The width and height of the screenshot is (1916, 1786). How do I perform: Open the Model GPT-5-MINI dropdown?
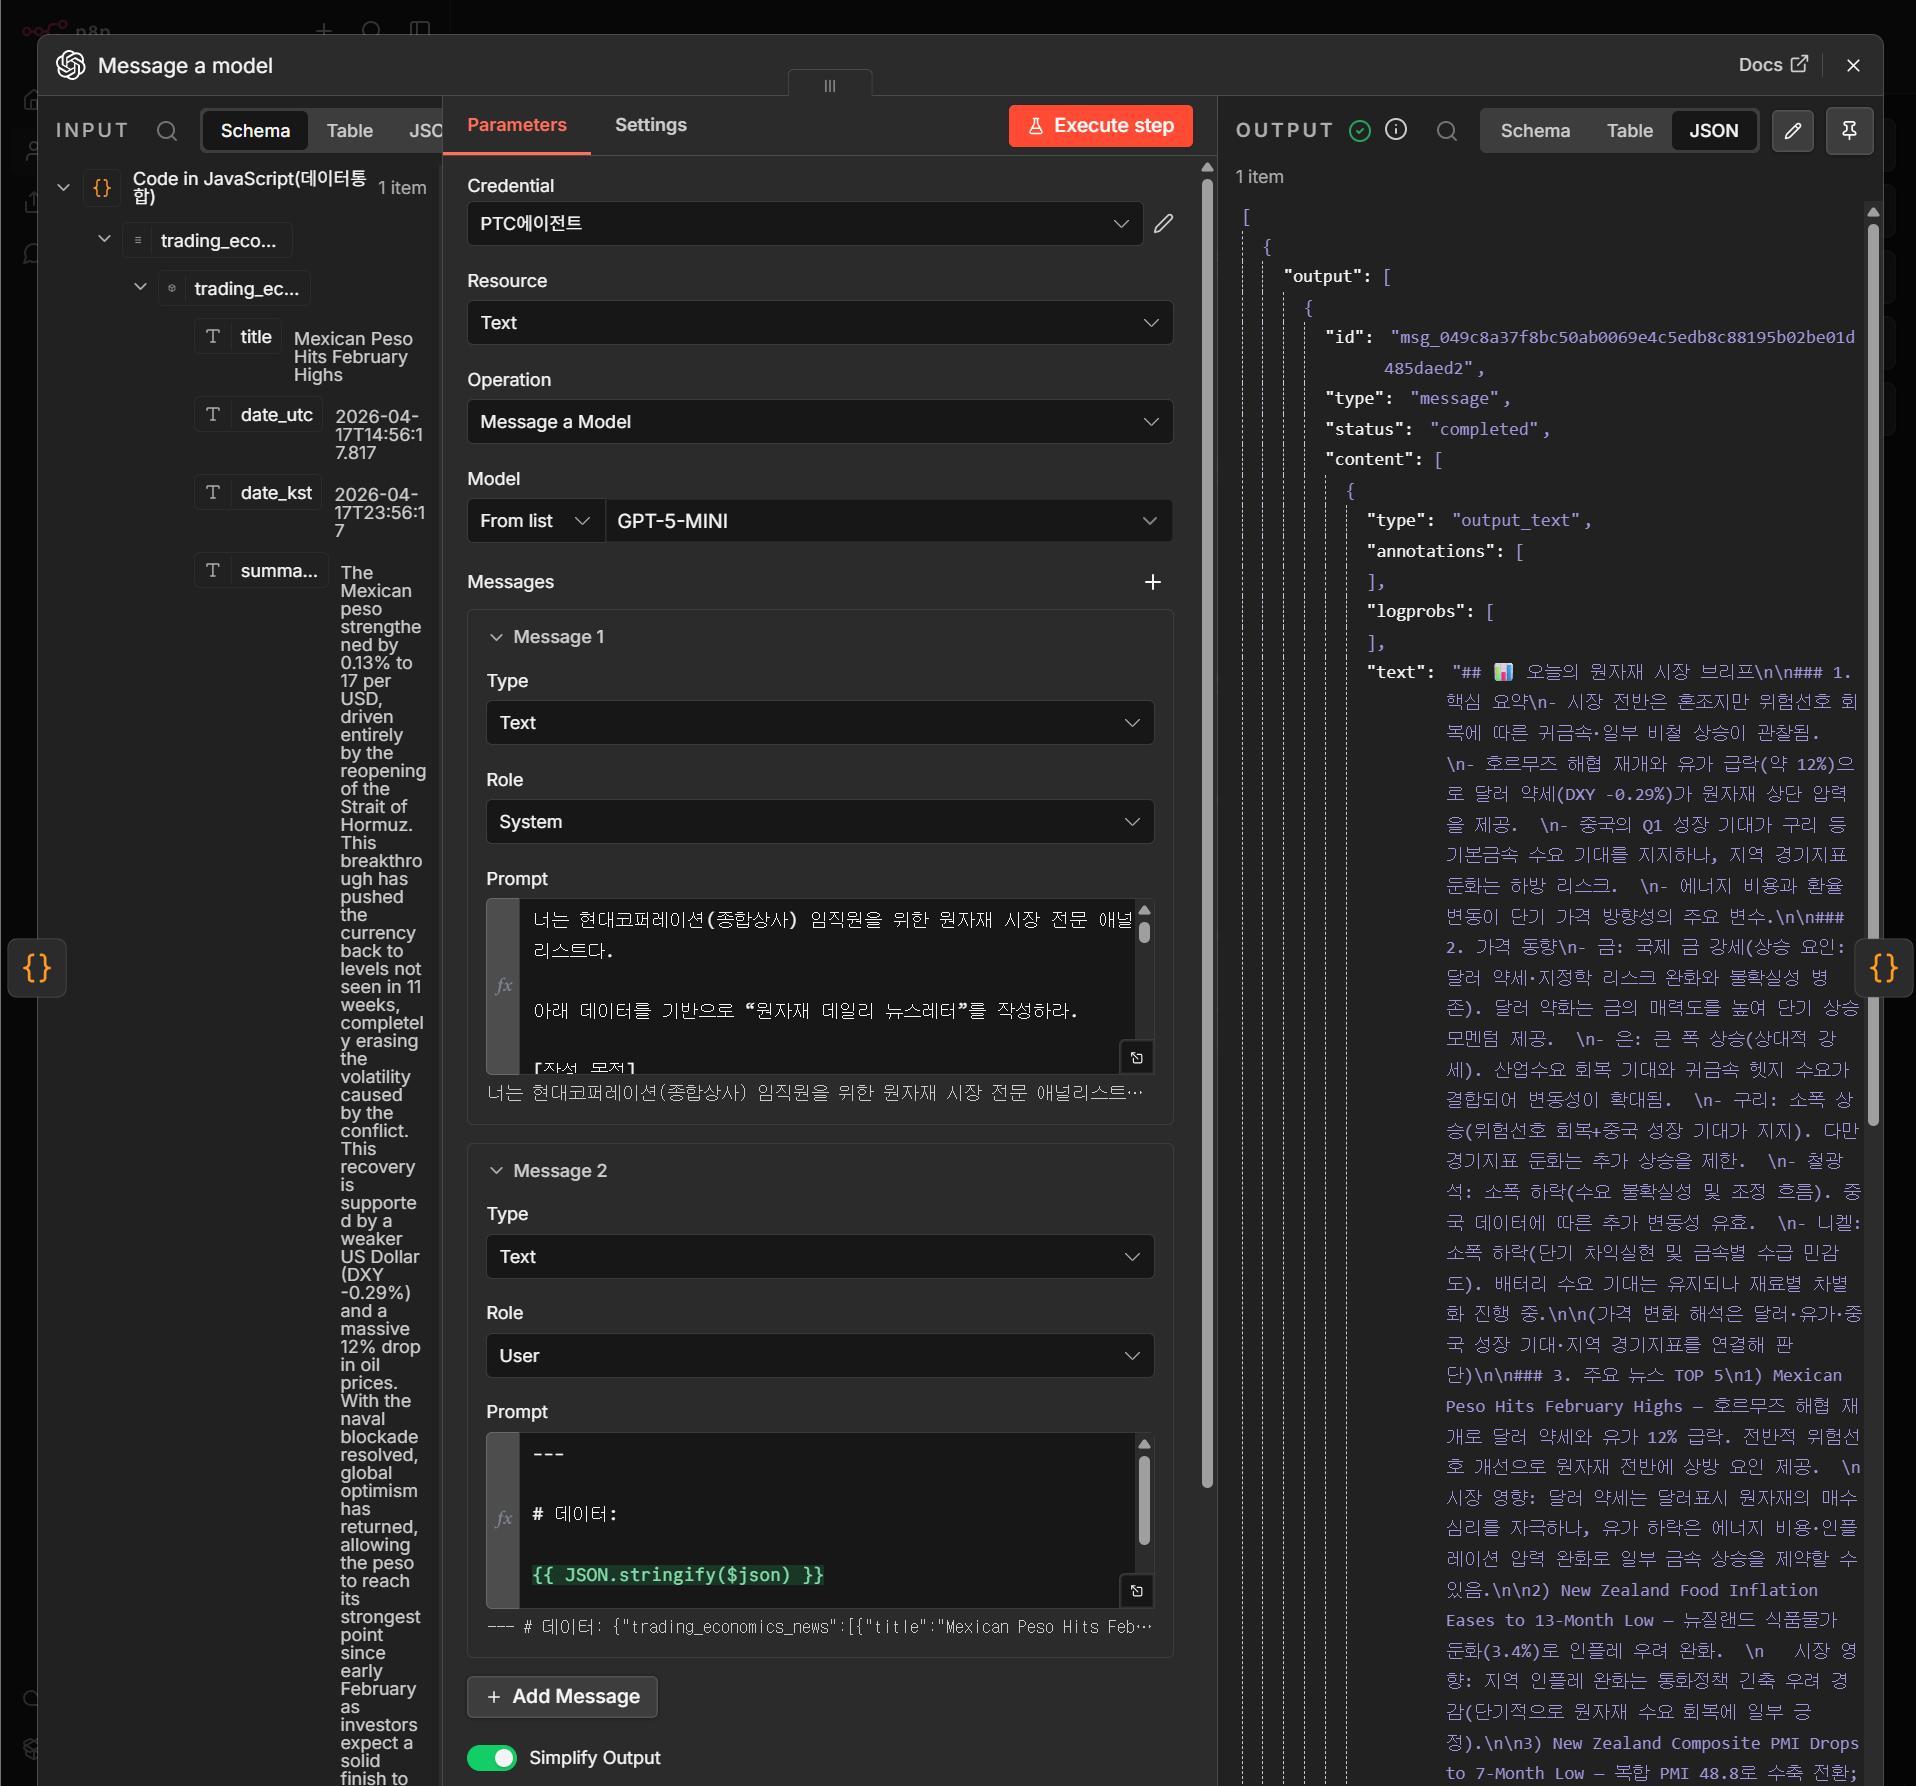coord(888,521)
